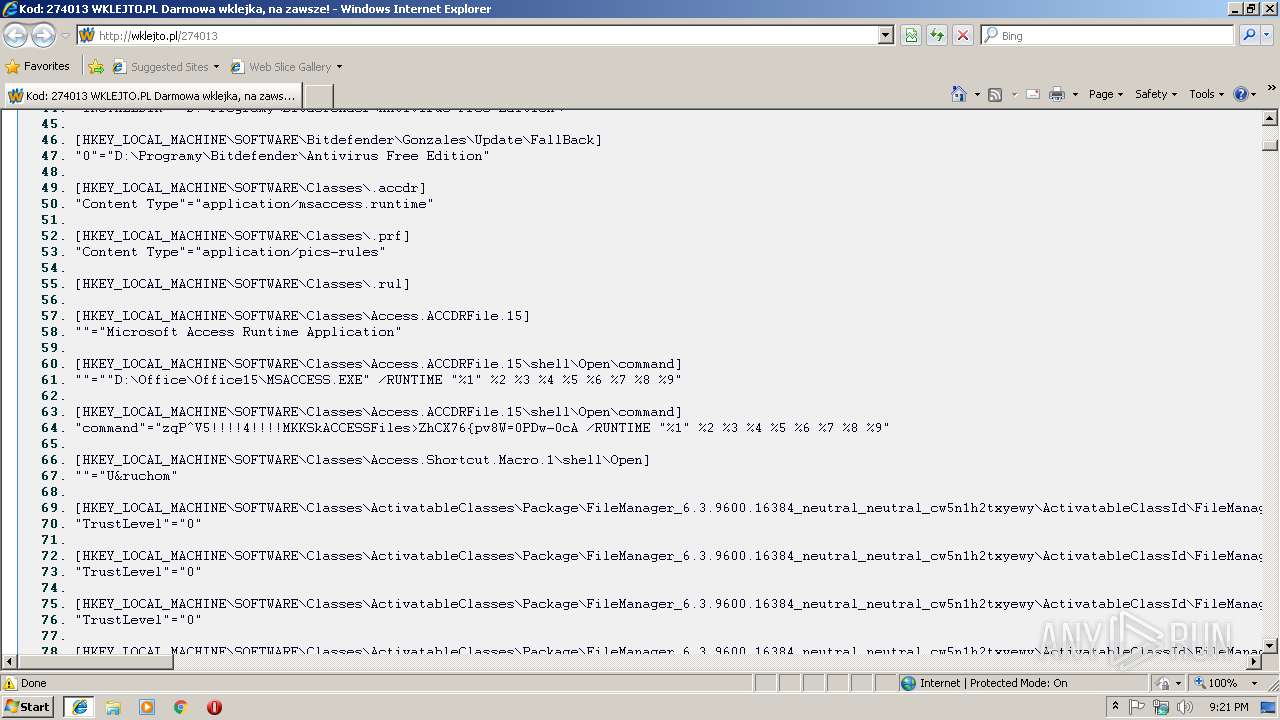Go forward with the Forward arrow button
This screenshot has width=1280, height=720.
click(x=43, y=36)
